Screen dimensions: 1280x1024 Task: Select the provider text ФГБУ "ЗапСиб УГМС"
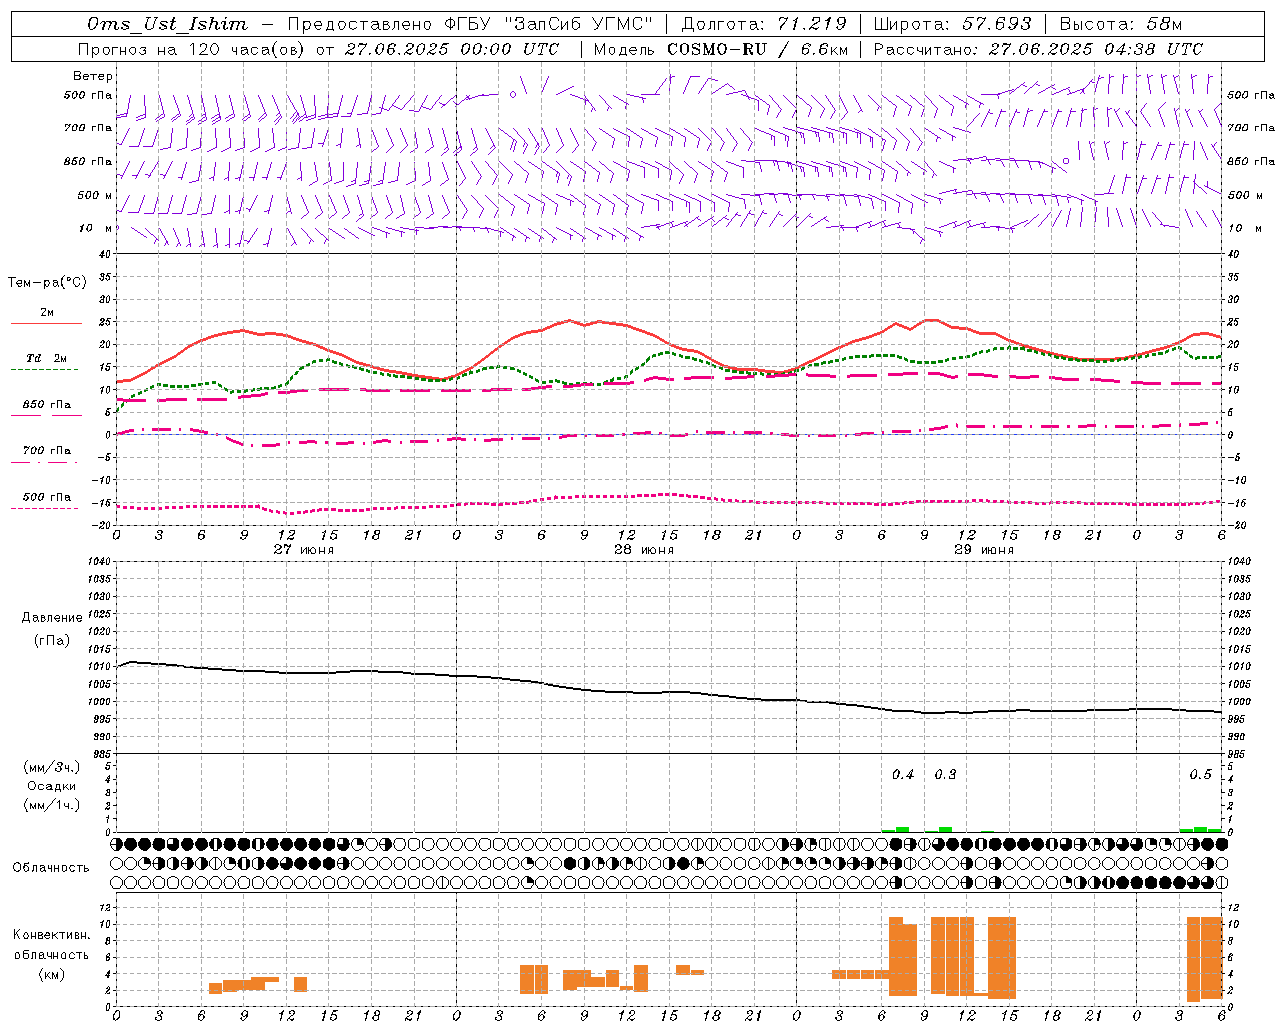(x=547, y=24)
